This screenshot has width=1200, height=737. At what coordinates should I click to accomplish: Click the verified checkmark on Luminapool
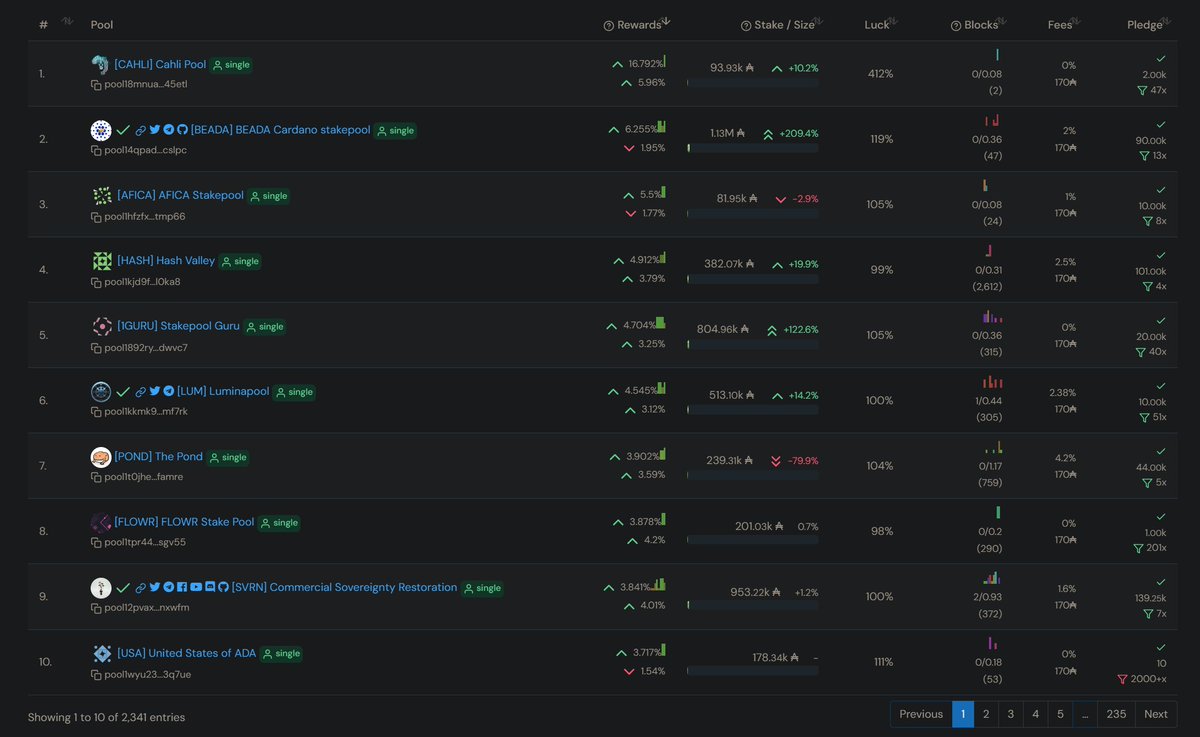click(122, 391)
